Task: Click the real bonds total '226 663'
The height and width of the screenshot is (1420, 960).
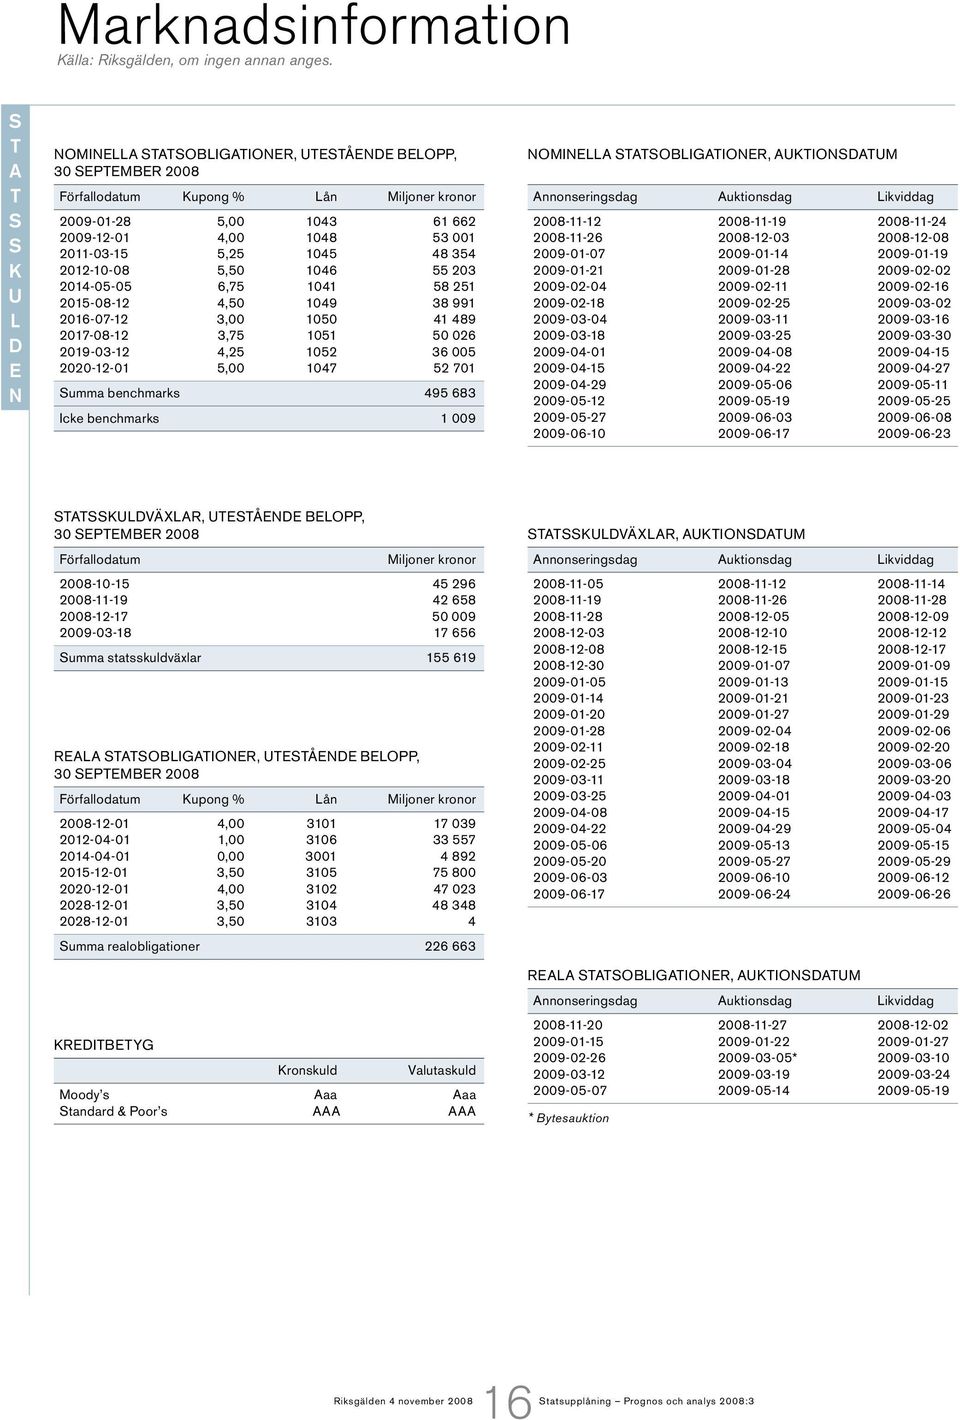Action: (x=450, y=946)
